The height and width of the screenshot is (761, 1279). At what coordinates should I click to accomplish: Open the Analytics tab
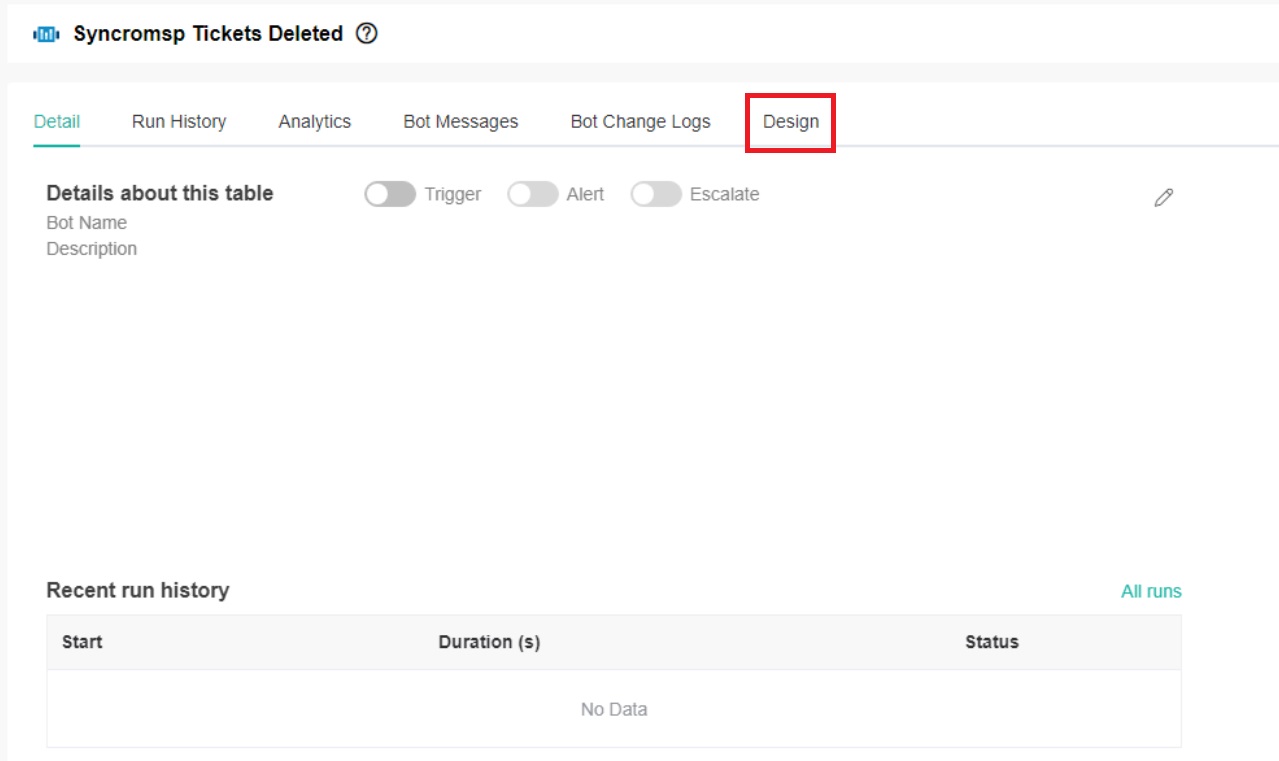coord(315,121)
